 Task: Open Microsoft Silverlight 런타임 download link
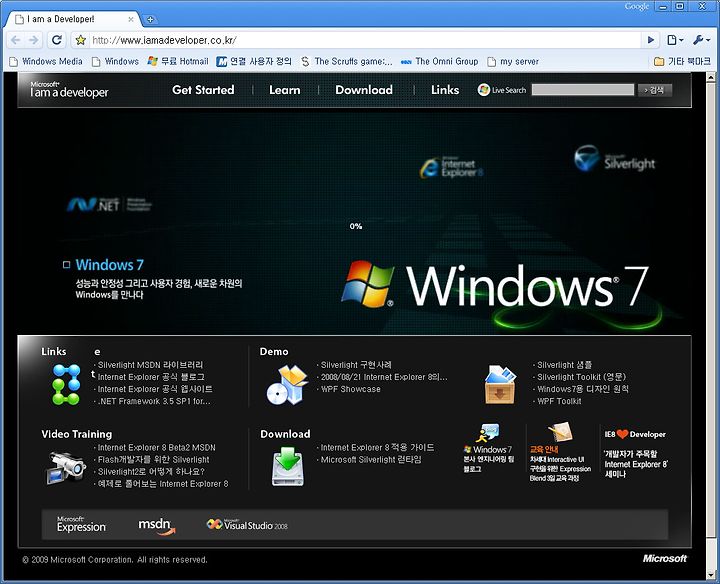371,460
